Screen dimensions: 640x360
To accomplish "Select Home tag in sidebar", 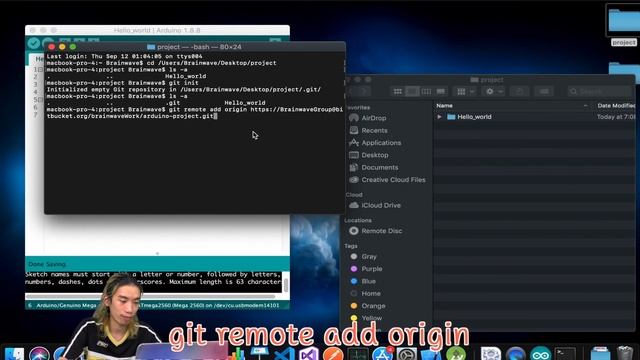I will click(x=366, y=293).
